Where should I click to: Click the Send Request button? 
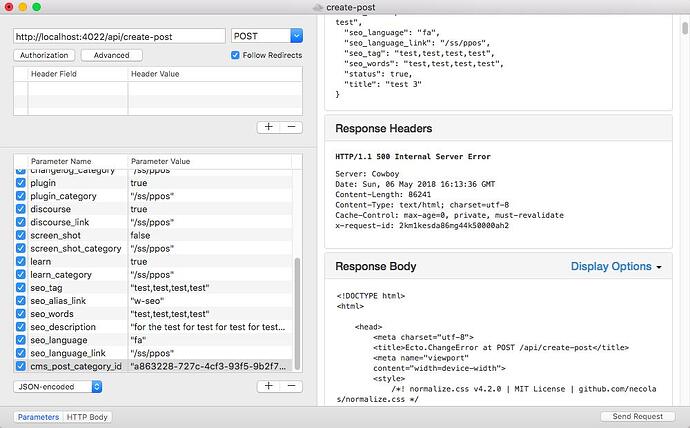[x=638, y=416]
